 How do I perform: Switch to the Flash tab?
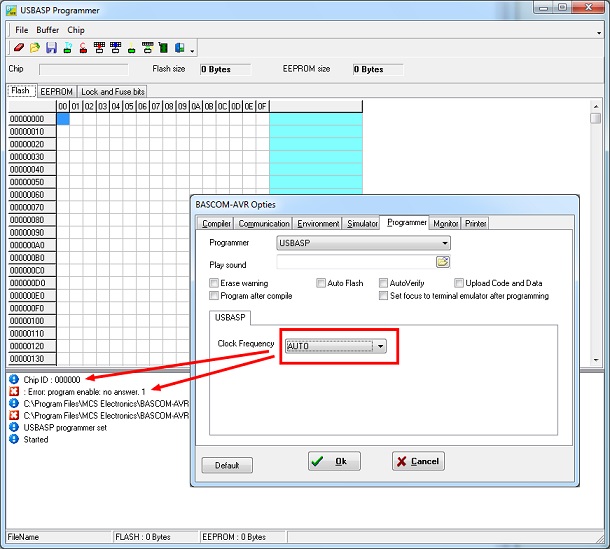(21, 91)
